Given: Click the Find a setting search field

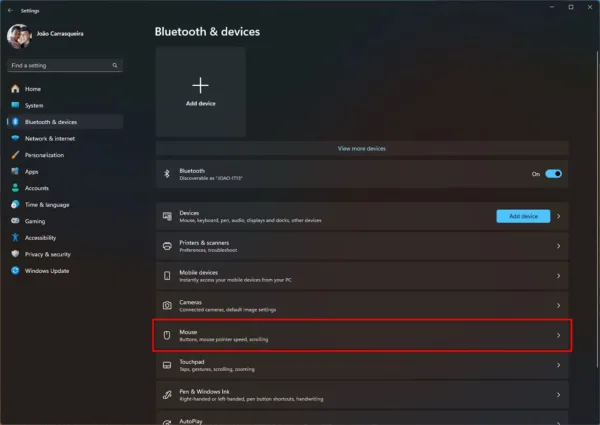Looking at the screenshot, I should tap(65, 65).
